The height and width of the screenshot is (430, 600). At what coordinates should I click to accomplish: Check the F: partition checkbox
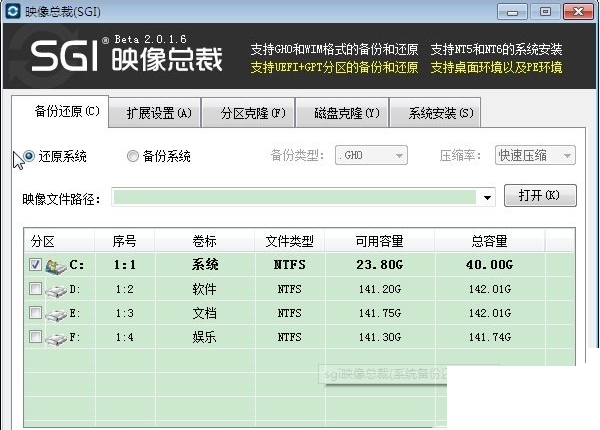[x=35, y=337]
